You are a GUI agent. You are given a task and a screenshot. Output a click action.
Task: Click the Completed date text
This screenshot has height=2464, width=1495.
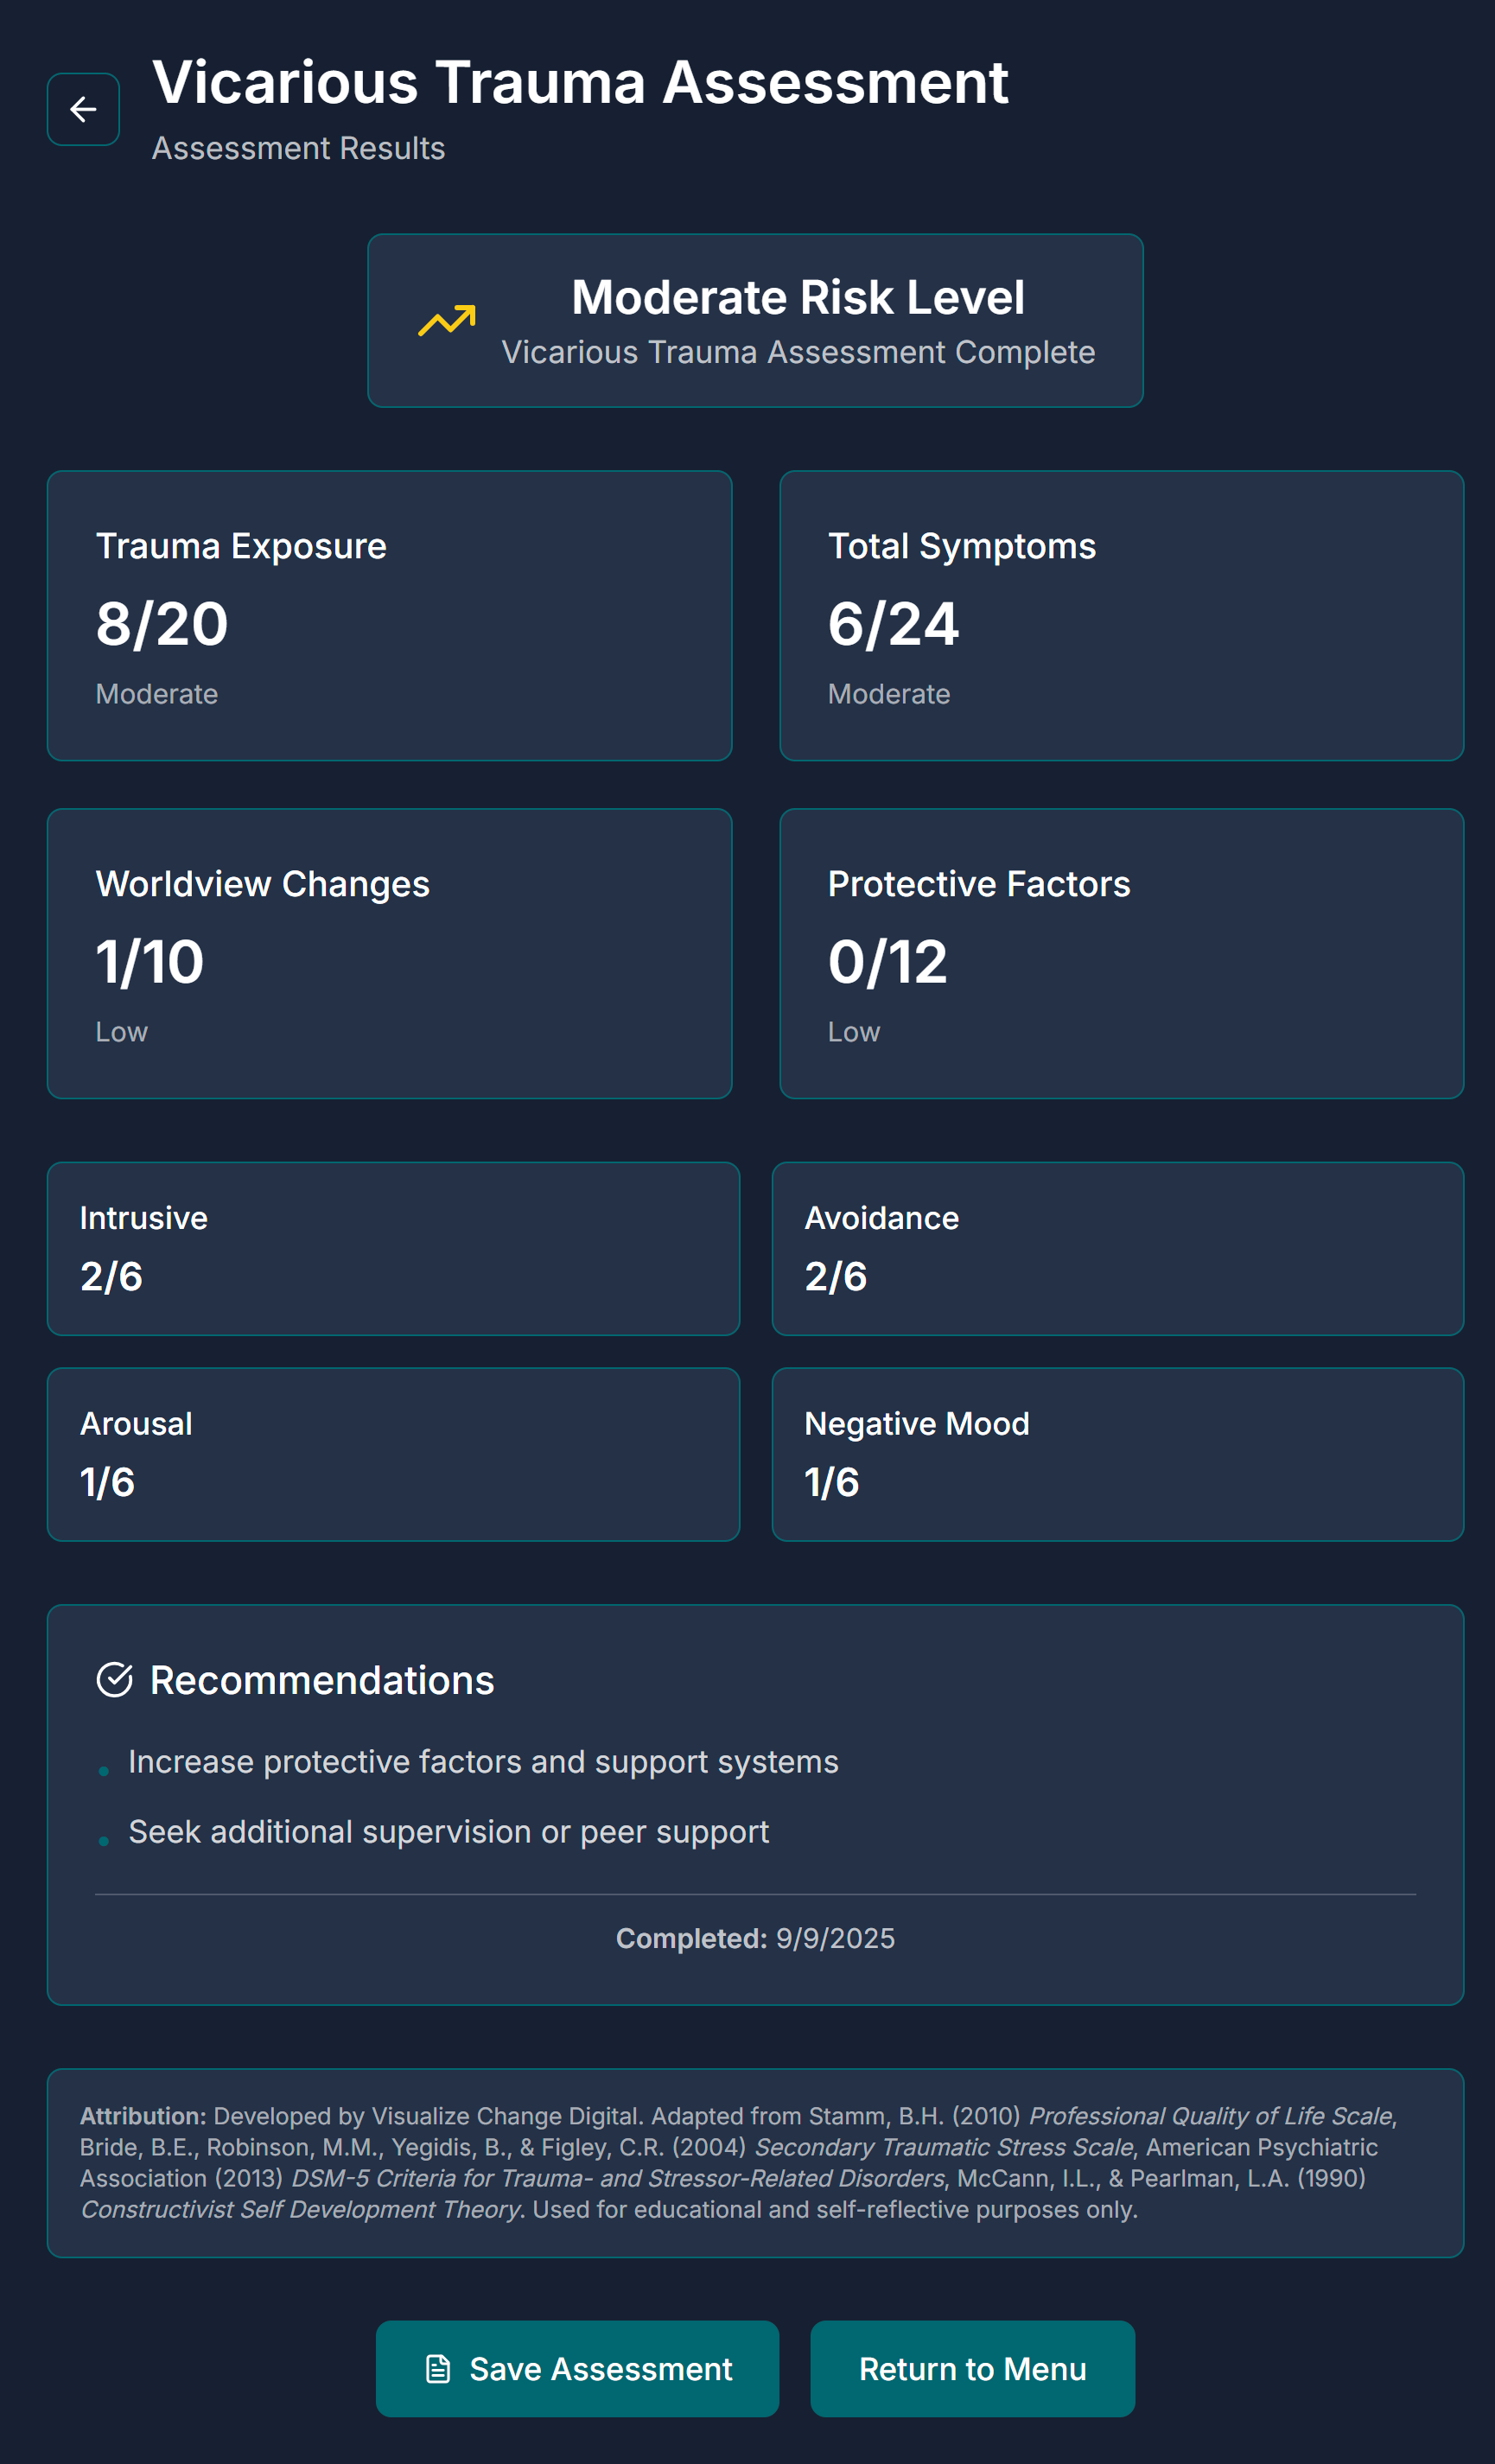click(x=755, y=1938)
